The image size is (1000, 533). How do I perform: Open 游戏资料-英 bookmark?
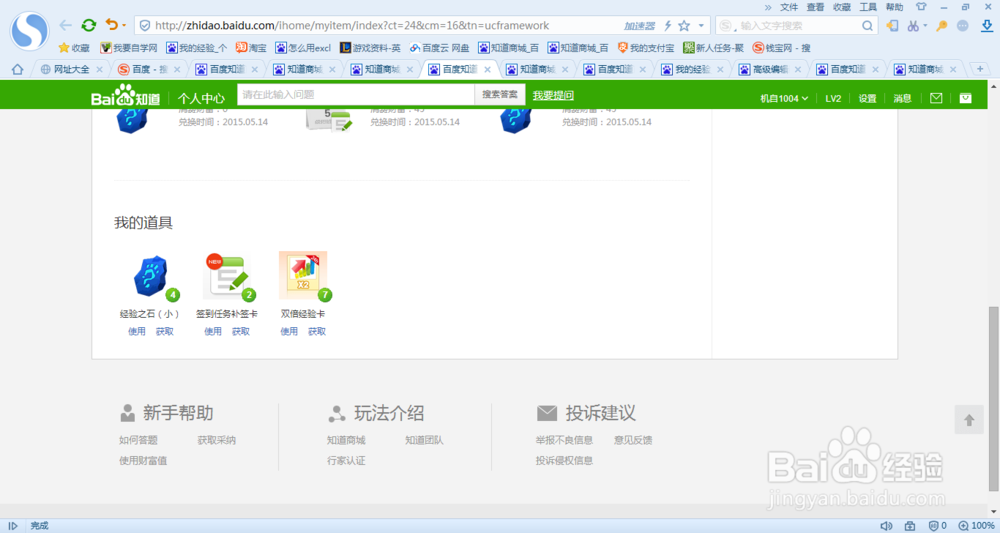pyautogui.click(x=371, y=48)
